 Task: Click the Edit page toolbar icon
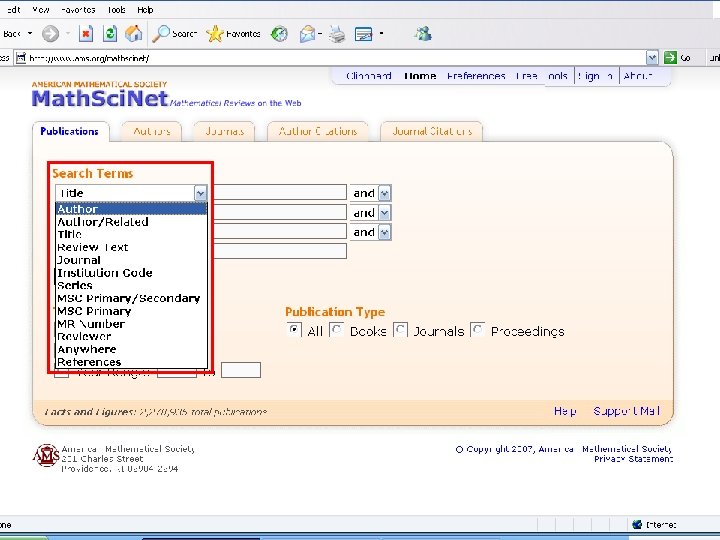point(364,34)
